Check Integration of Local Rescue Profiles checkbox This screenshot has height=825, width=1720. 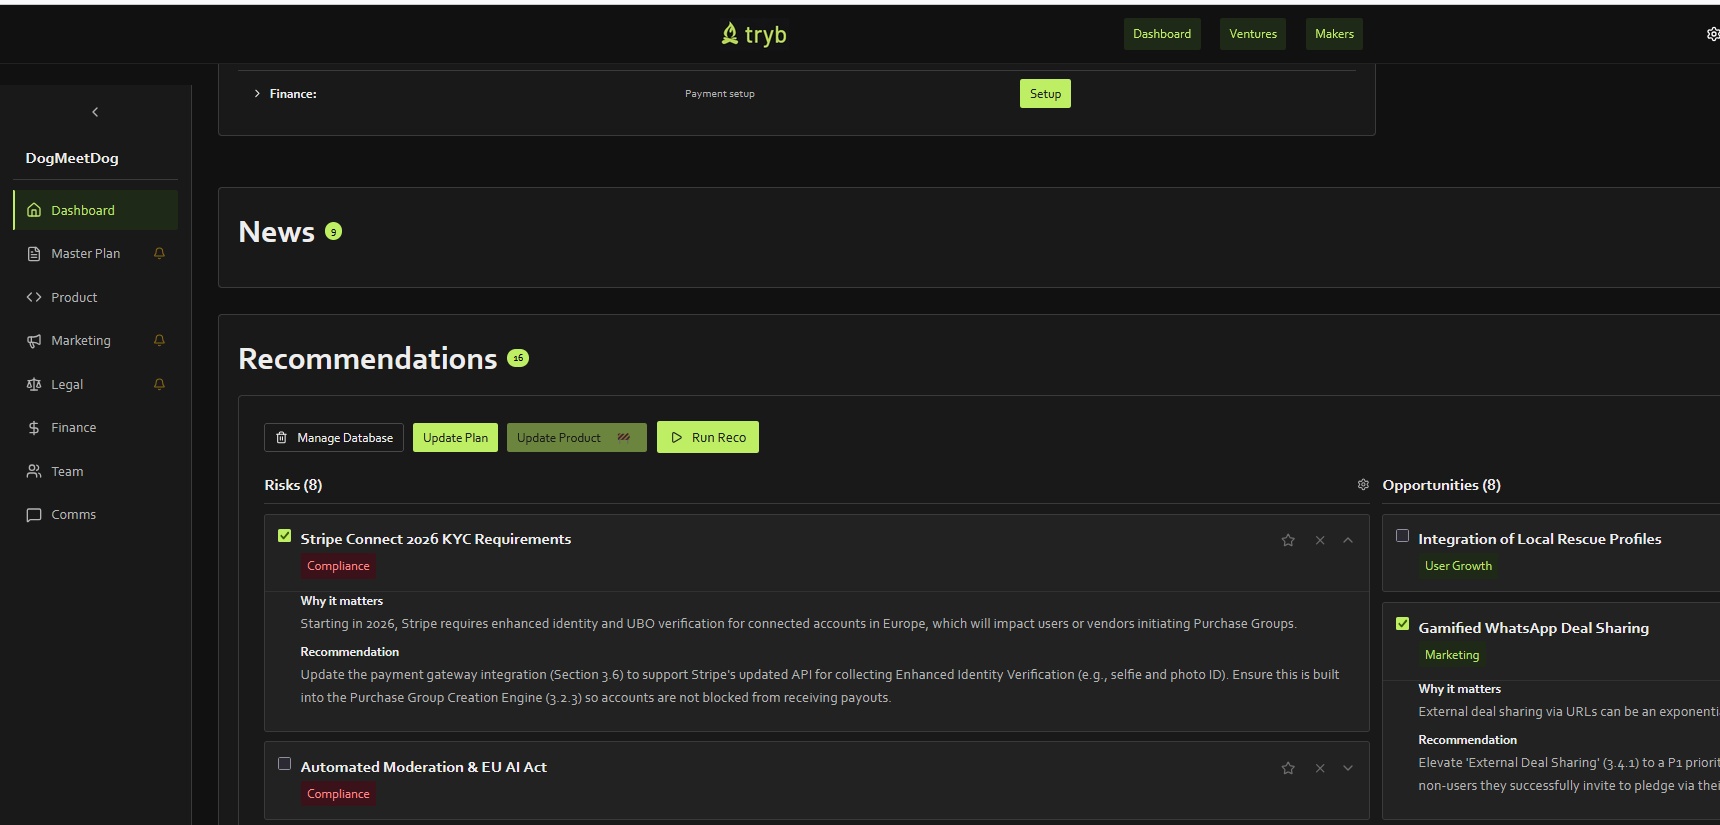[x=1402, y=536]
